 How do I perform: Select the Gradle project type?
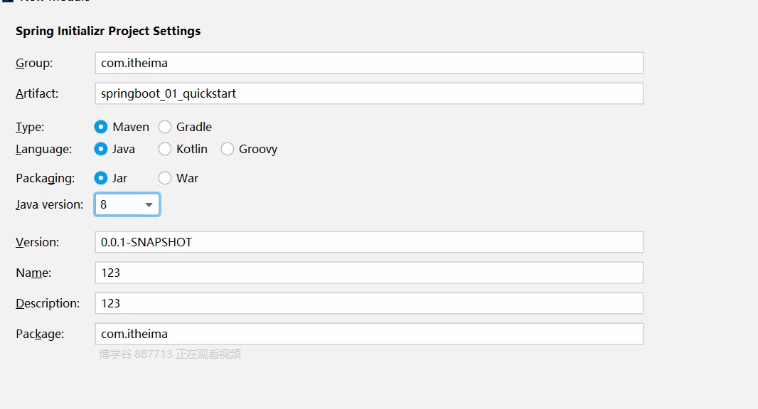[x=165, y=127]
